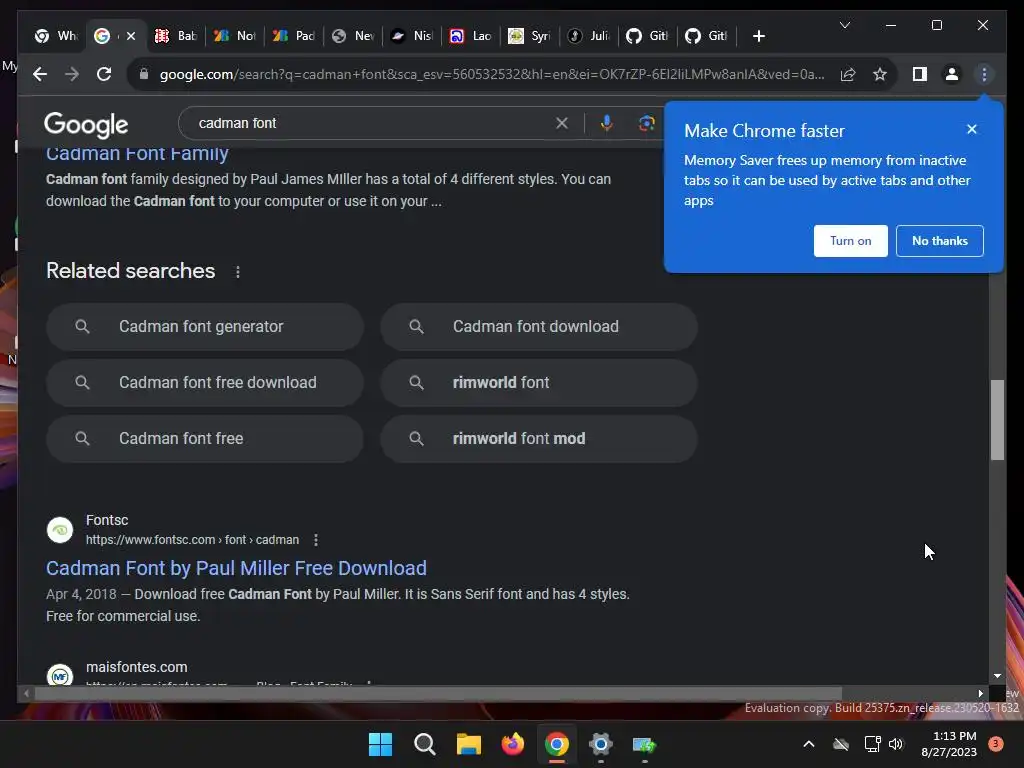Open Chrome side panel icon

coord(920,74)
